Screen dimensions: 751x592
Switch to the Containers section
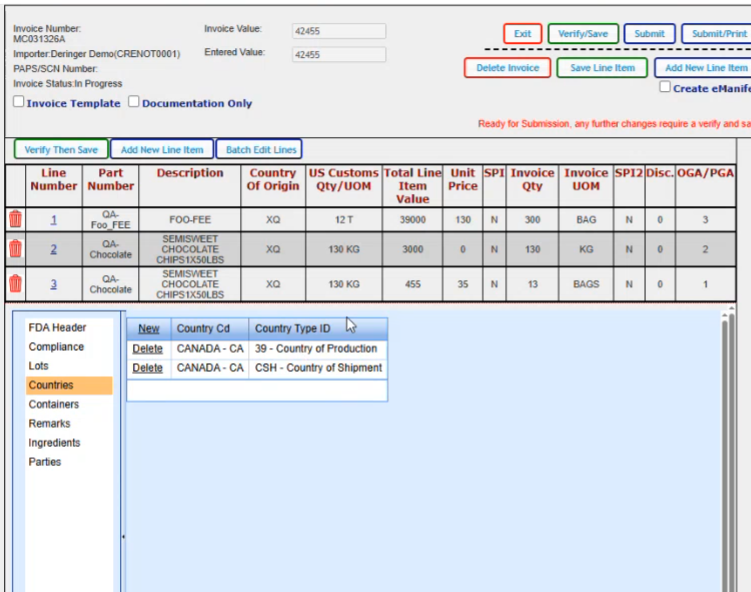point(54,405)
